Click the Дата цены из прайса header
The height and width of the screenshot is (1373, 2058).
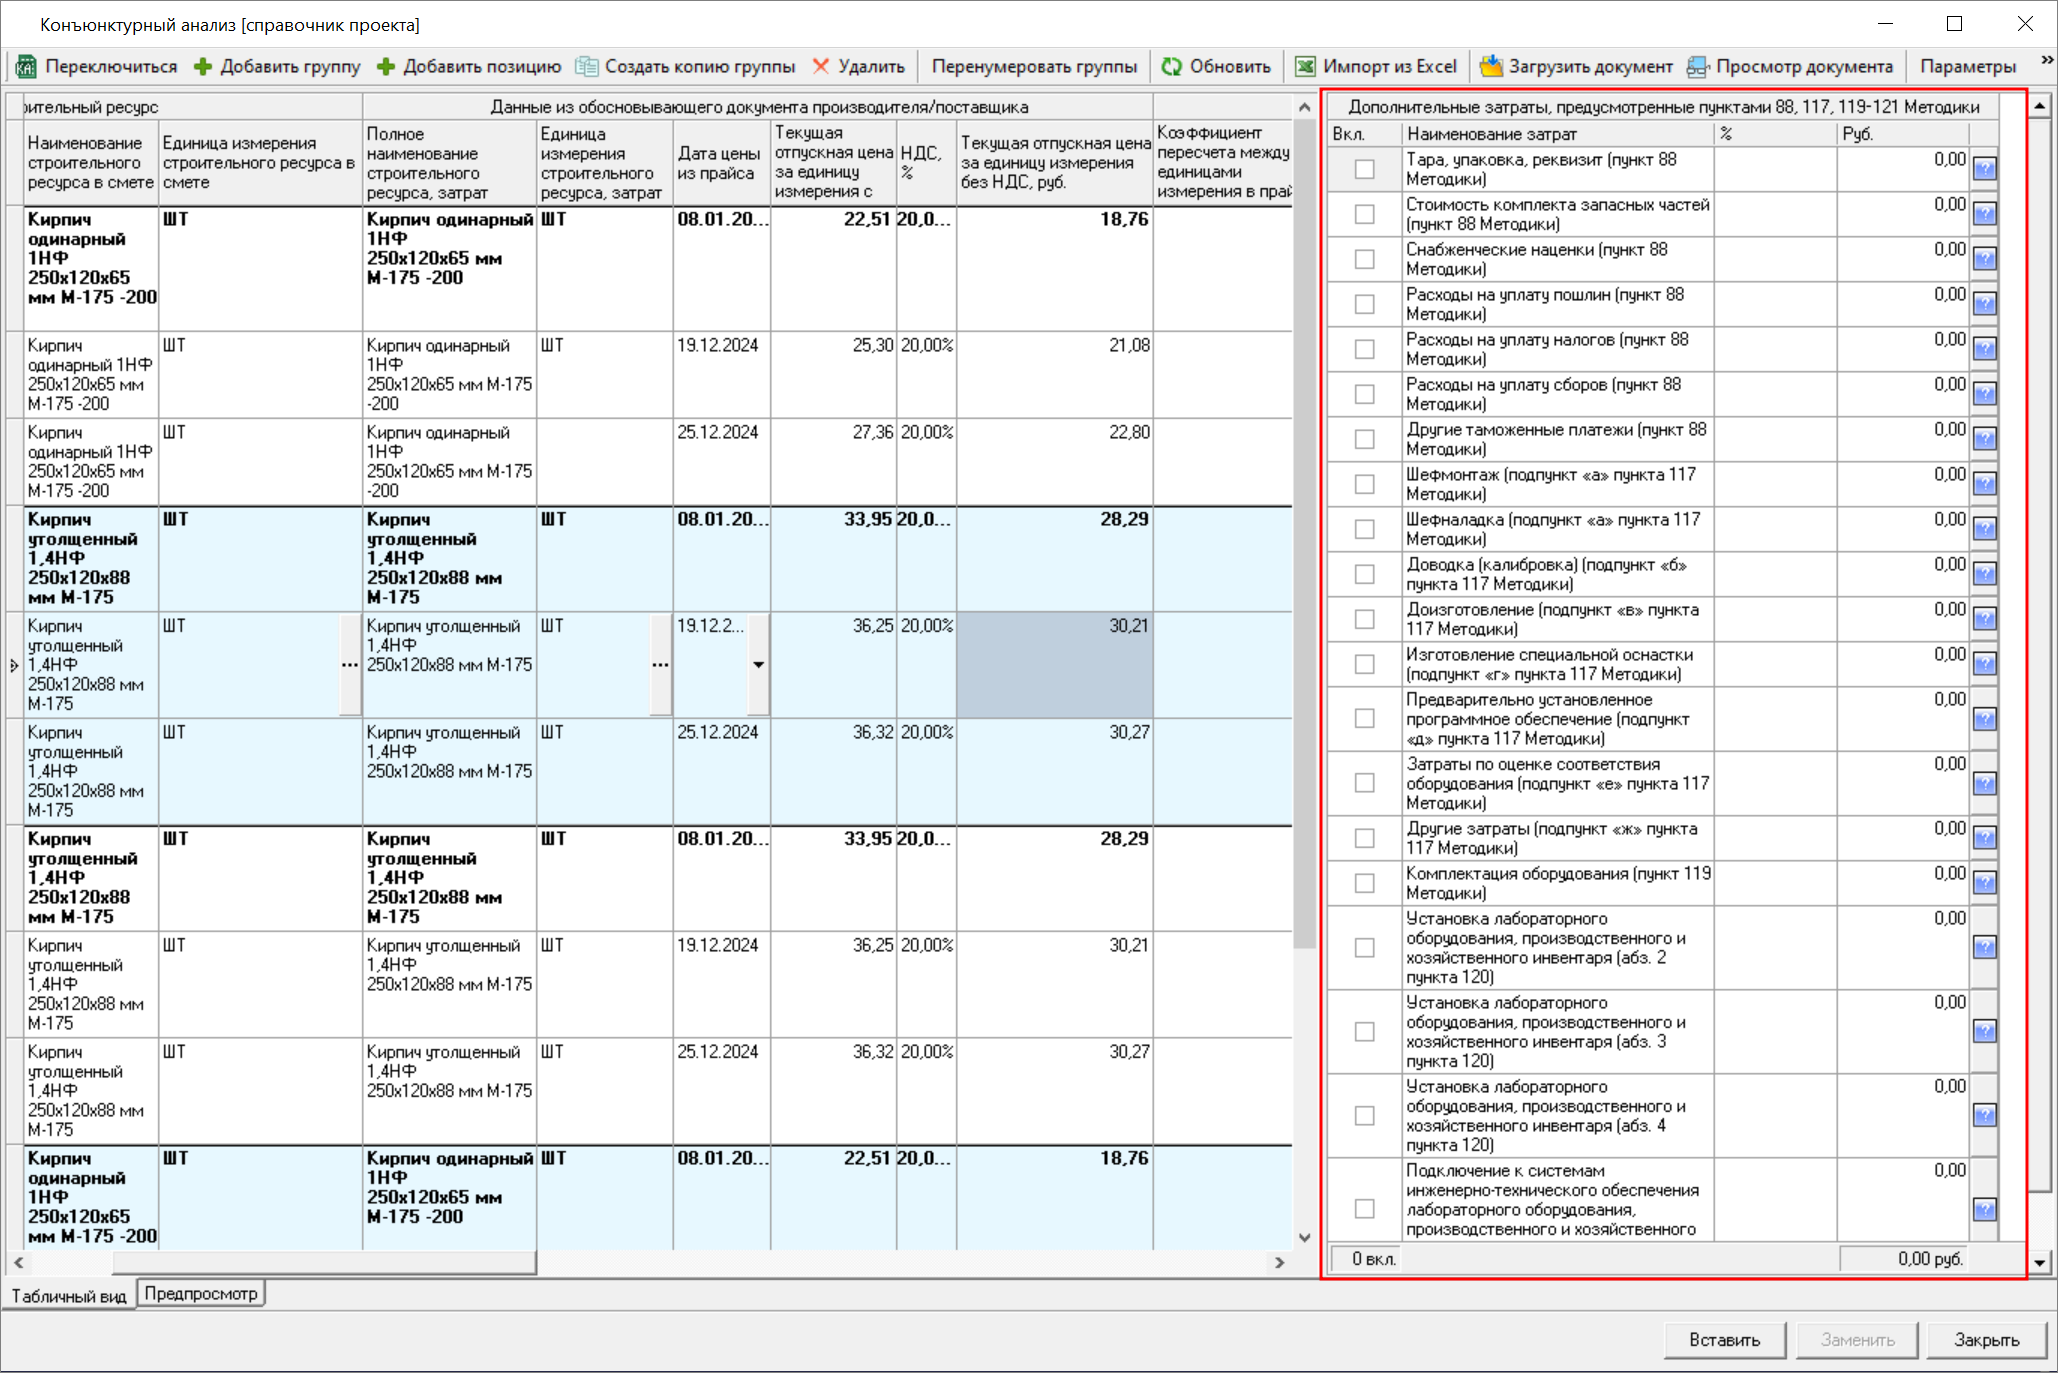click(721, 163)
